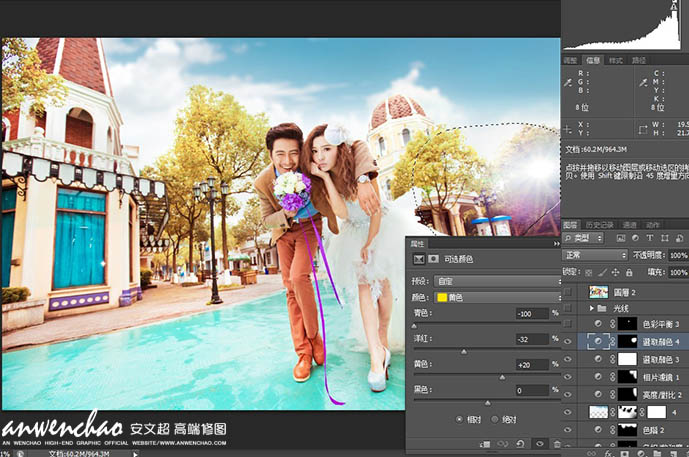Image resolution: width=689 pixels, height=457 pixels.
Task: Show the 色彩平衡 3 layer
Action: [568, 324]
